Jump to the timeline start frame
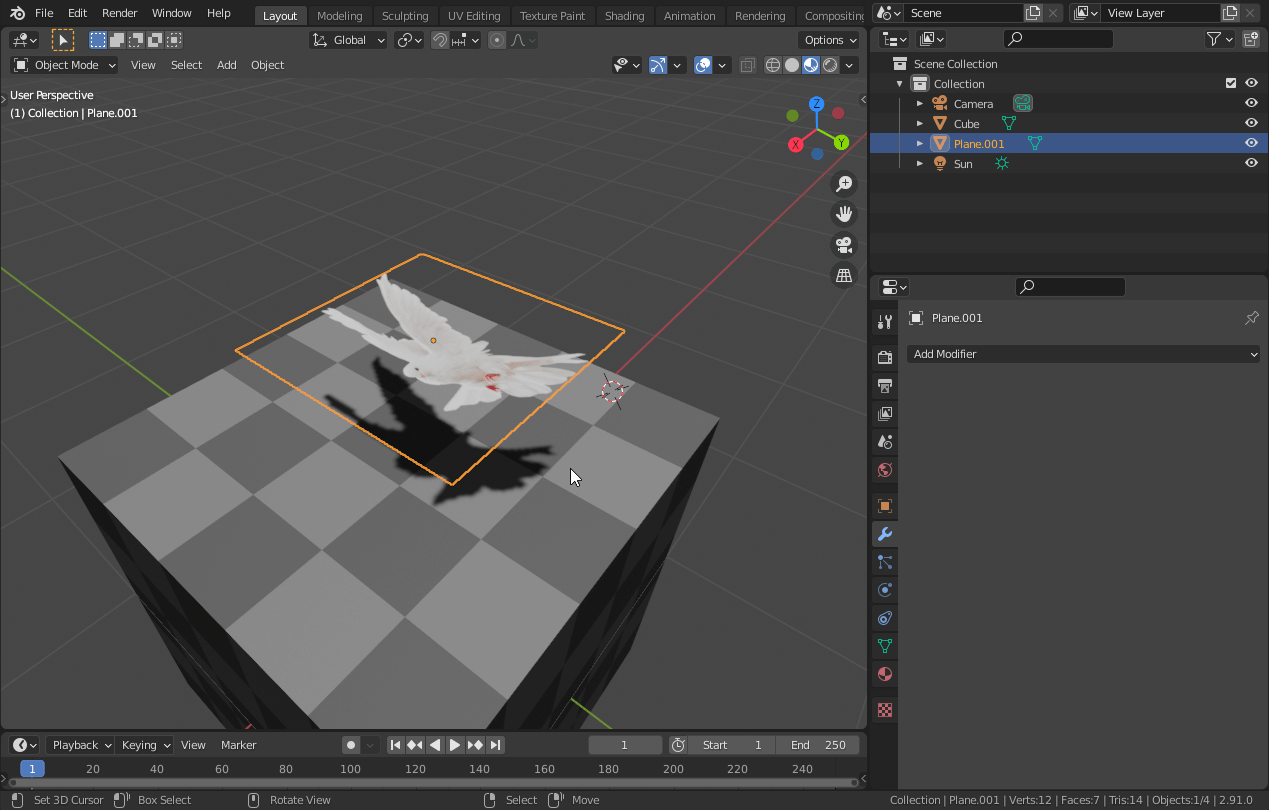Image resolution: width=1269 pixels, height=810 pixels. coord(395,745)
